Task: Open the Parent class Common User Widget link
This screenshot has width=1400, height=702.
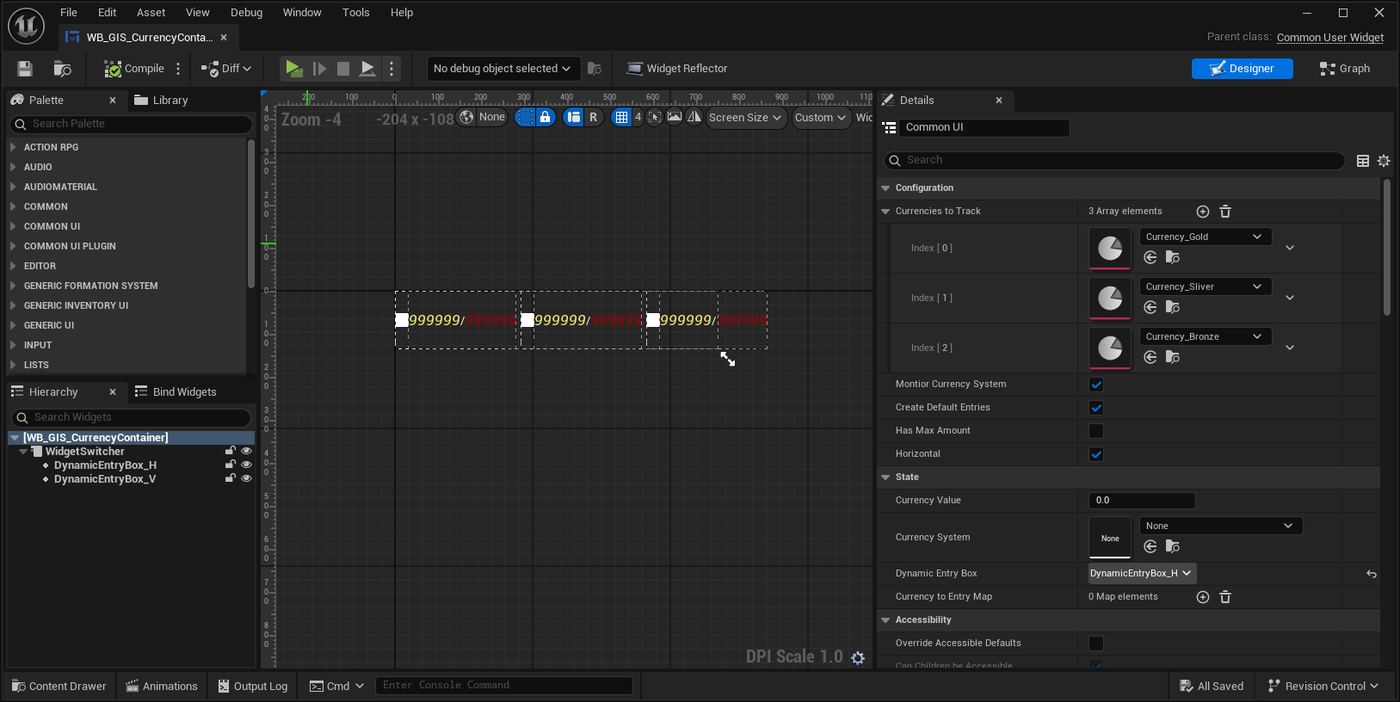Action: tap(1330, 37)
